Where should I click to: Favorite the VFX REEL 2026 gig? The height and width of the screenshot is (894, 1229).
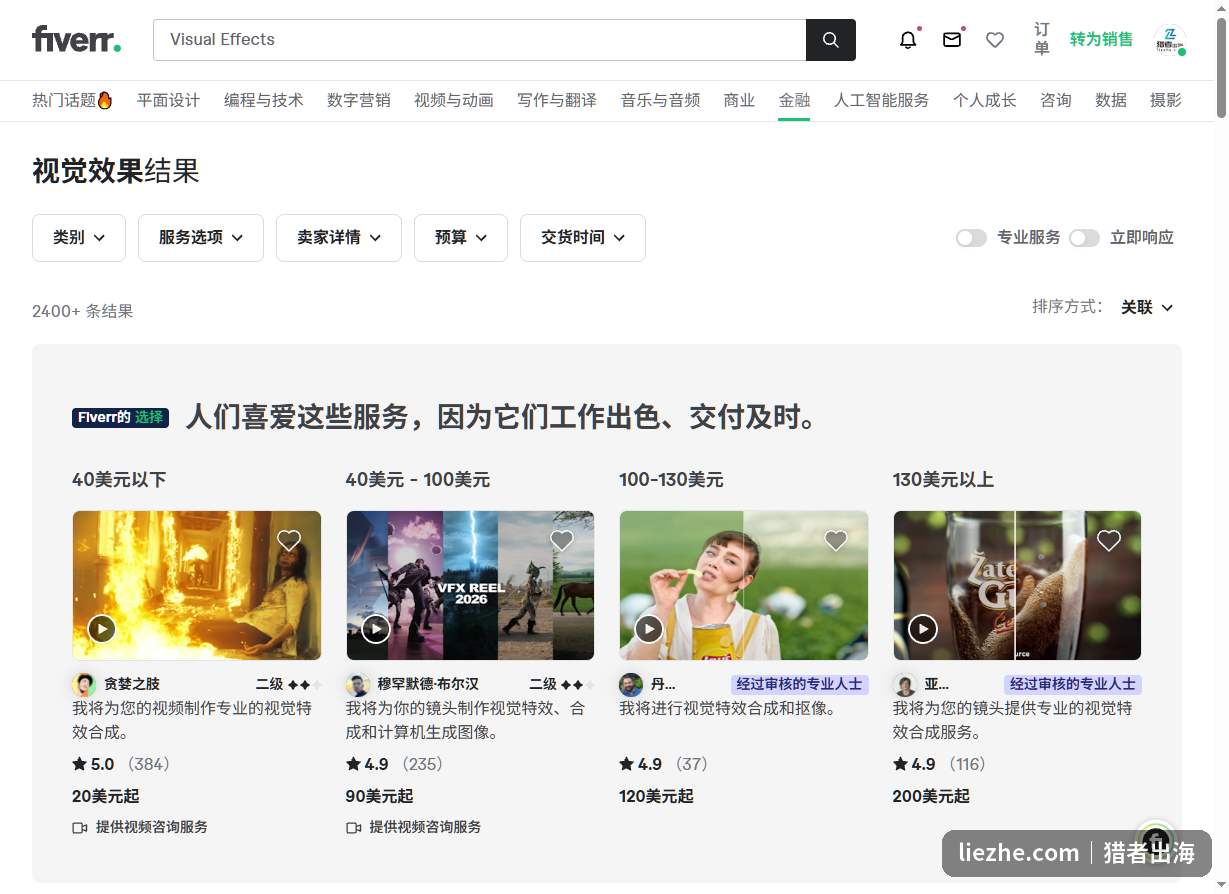[562, 541]
